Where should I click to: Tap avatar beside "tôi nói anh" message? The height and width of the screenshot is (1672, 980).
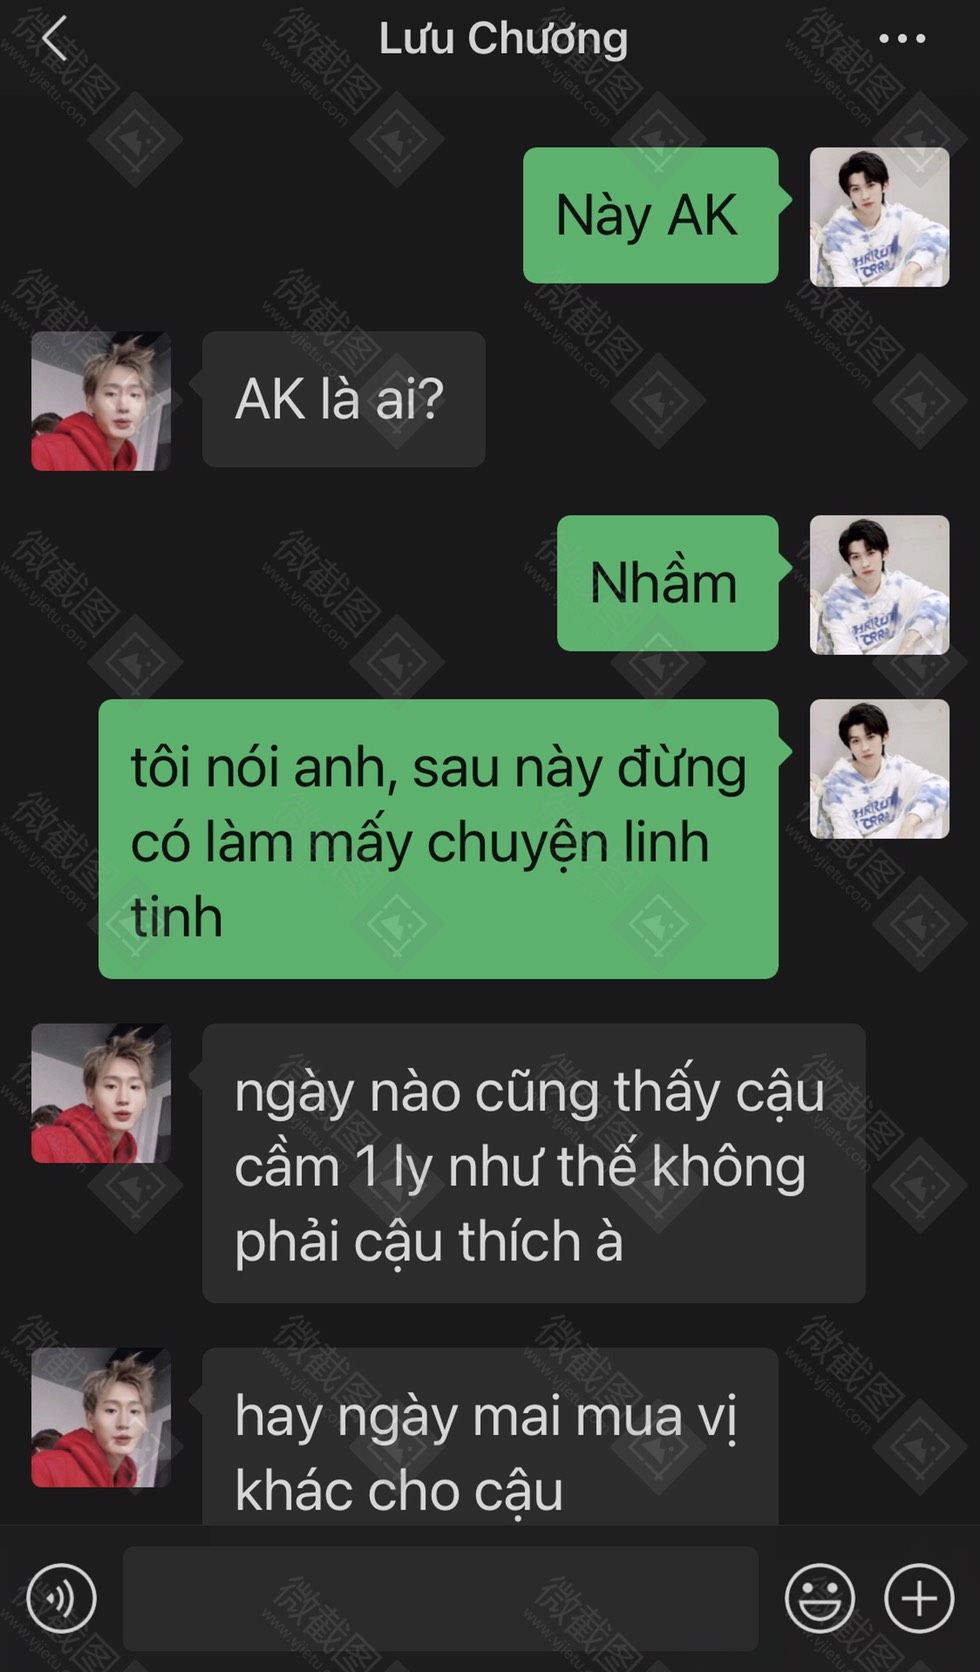pyautogui.click(x=879, y=769)
